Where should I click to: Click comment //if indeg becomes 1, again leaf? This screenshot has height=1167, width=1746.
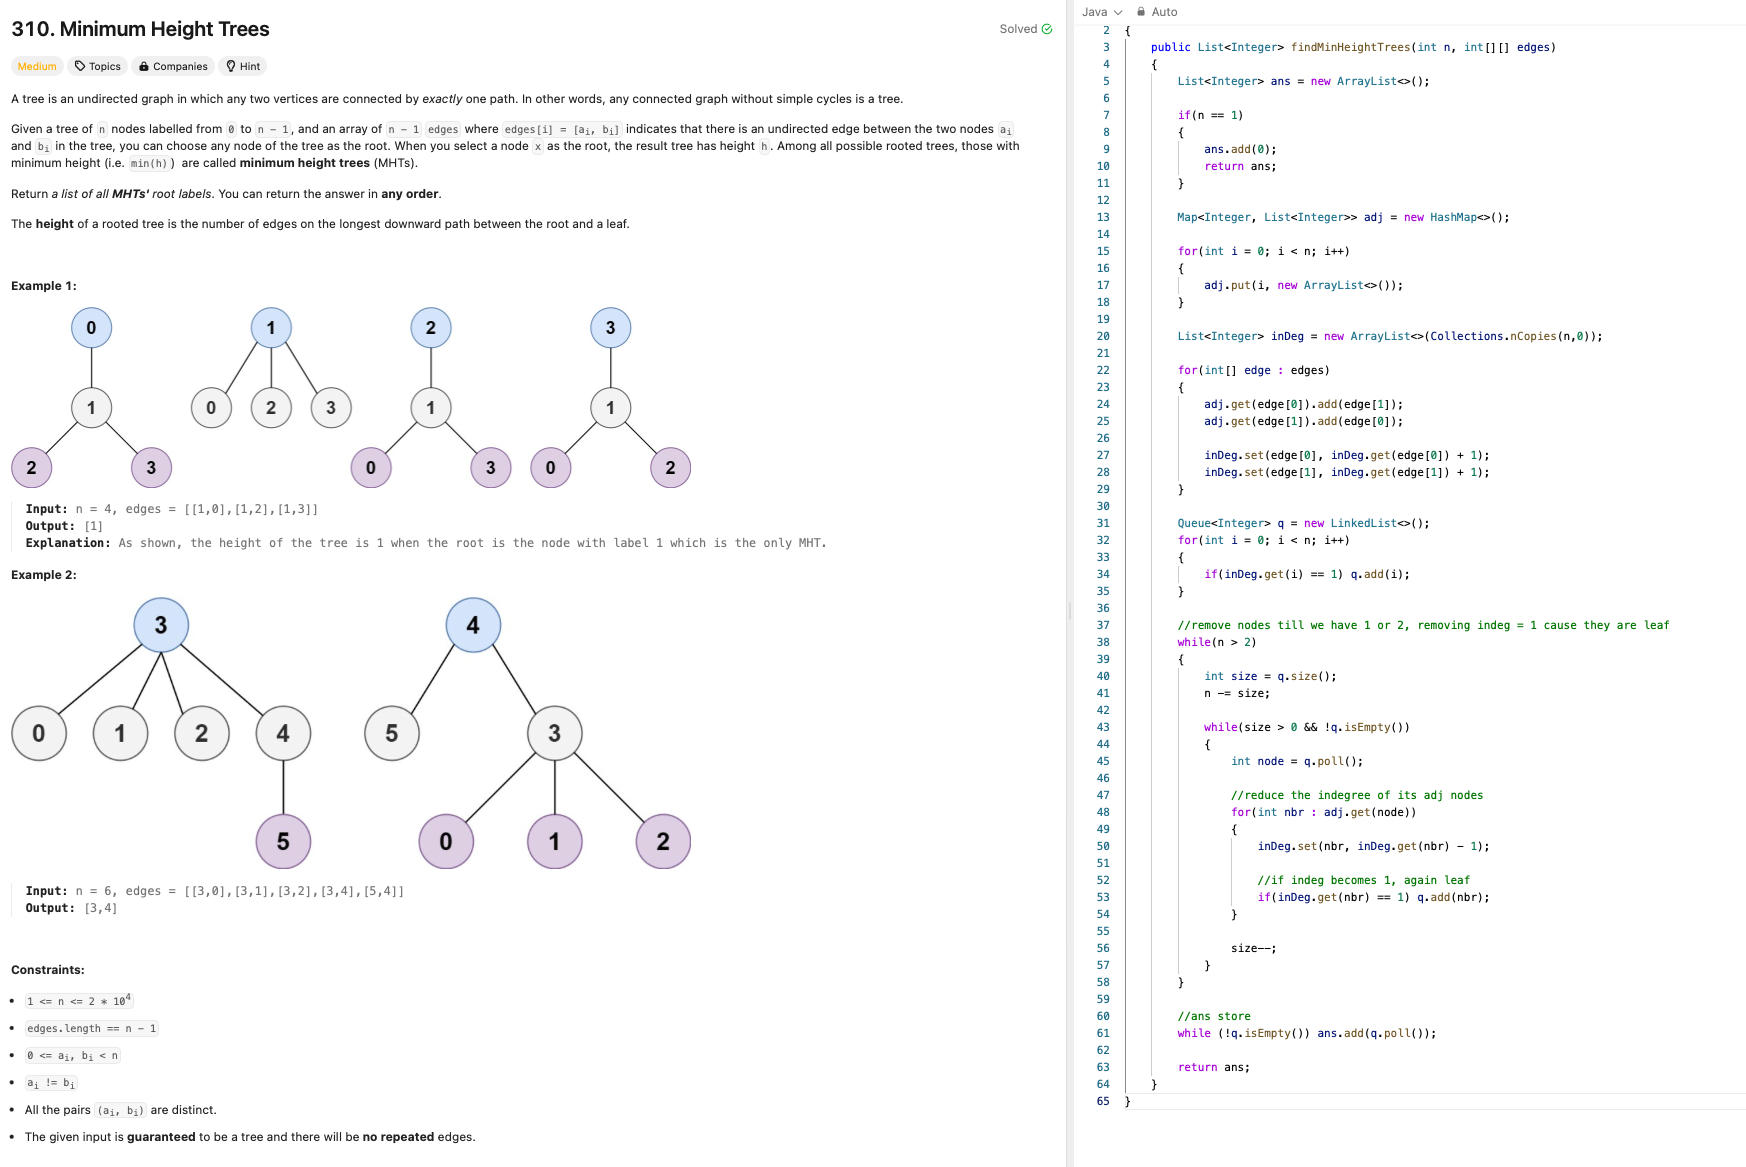[1364, 880]
